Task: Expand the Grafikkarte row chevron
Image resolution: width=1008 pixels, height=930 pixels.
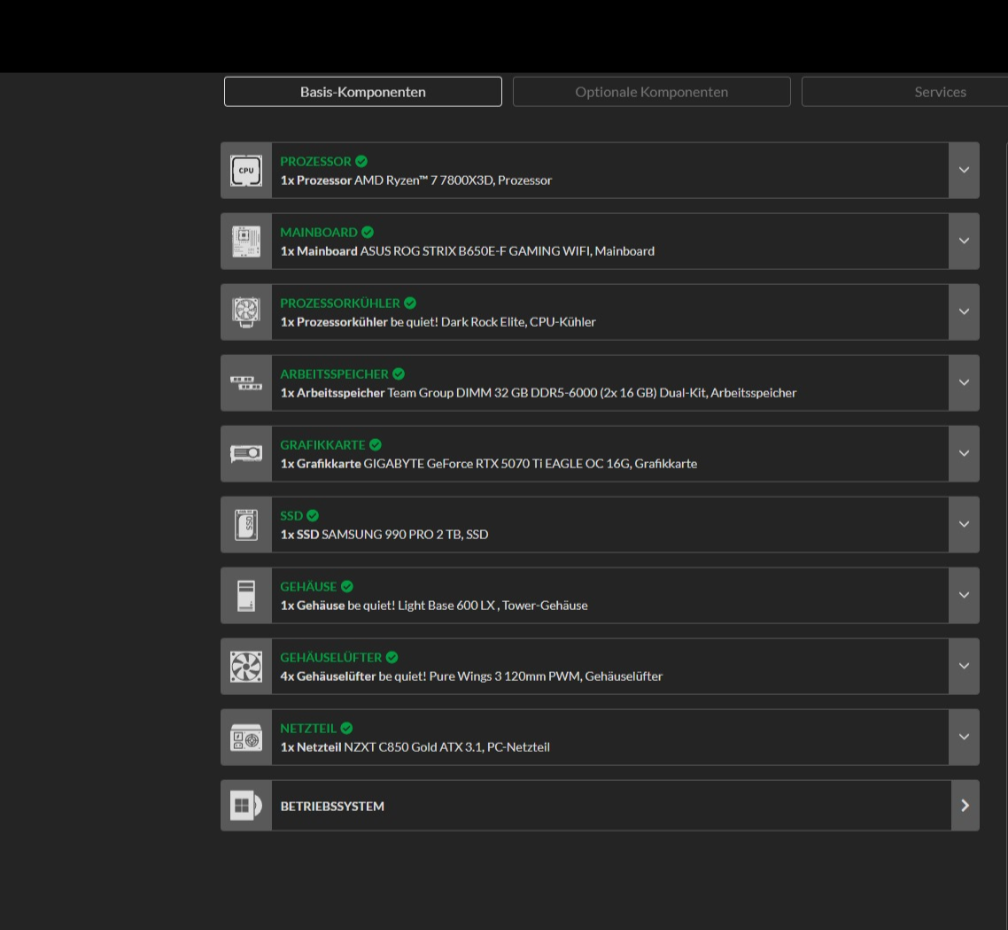Action: point(964,453)
